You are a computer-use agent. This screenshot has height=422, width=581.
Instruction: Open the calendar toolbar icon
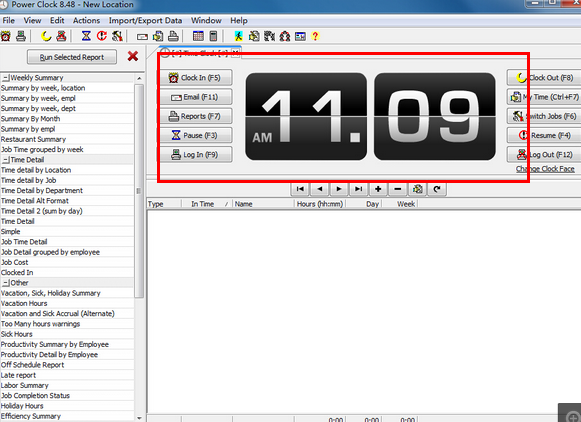pyautogui.click(x=198, y=36)
